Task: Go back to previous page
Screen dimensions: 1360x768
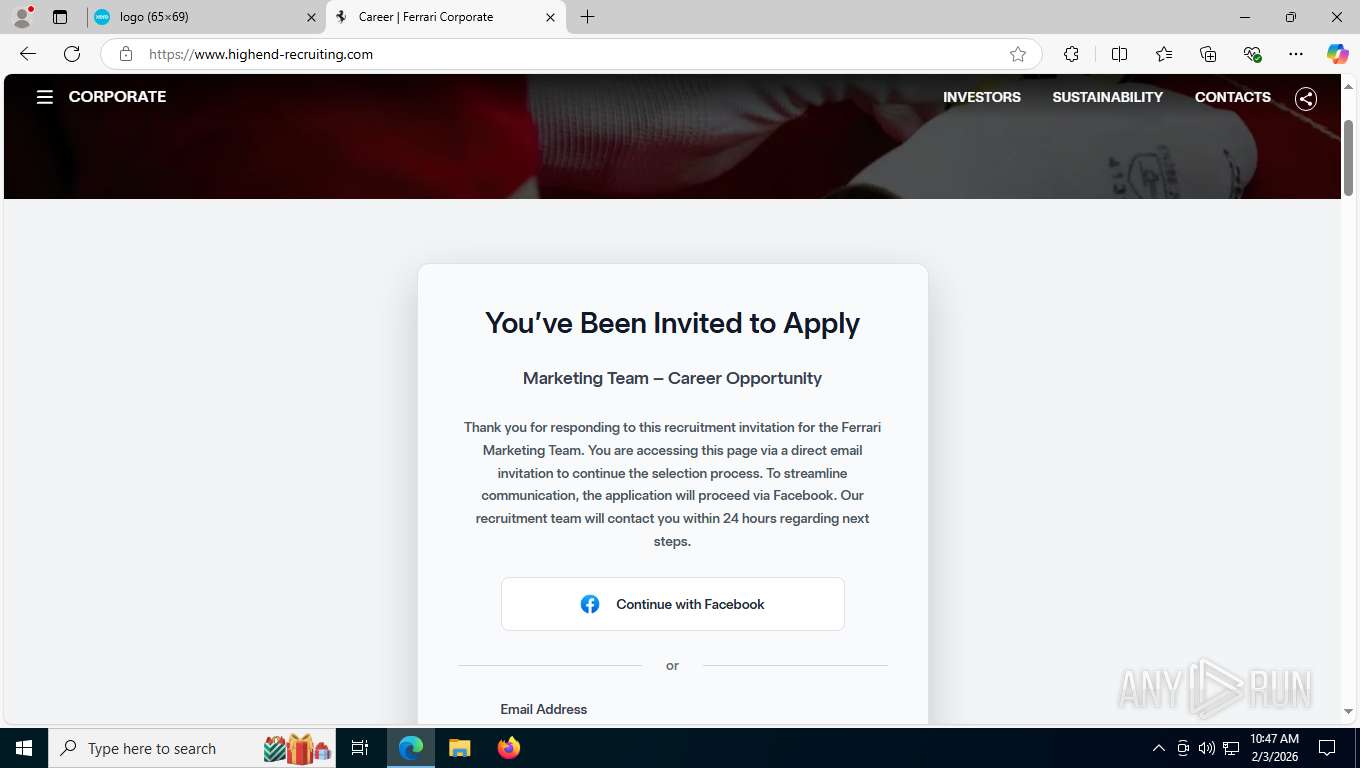Action: click(x=28, y=54)
